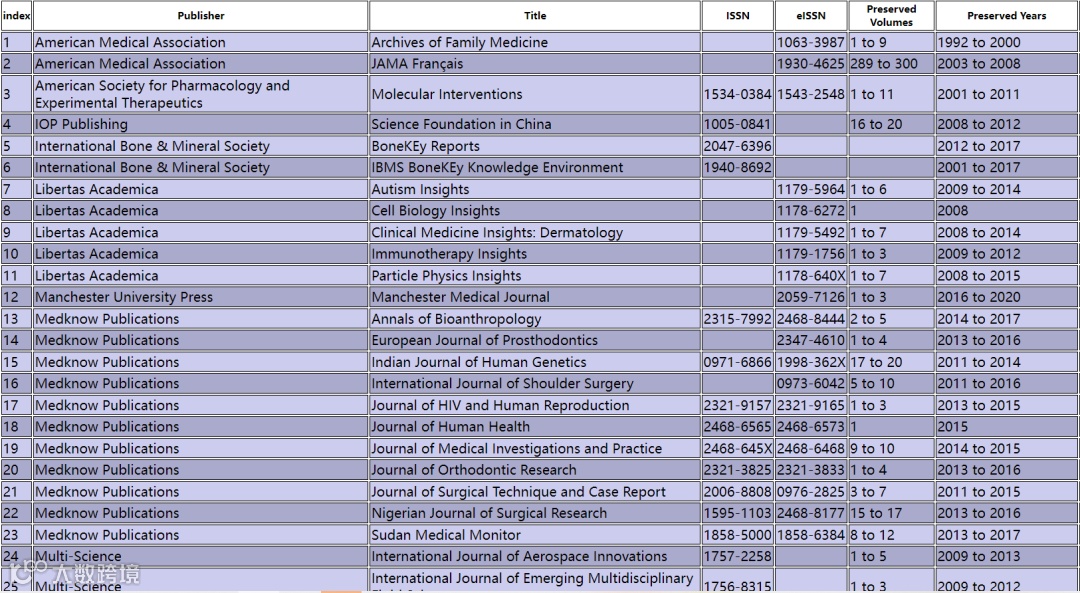Select the Sudan Medical Monitor title cell

(535, 535)
